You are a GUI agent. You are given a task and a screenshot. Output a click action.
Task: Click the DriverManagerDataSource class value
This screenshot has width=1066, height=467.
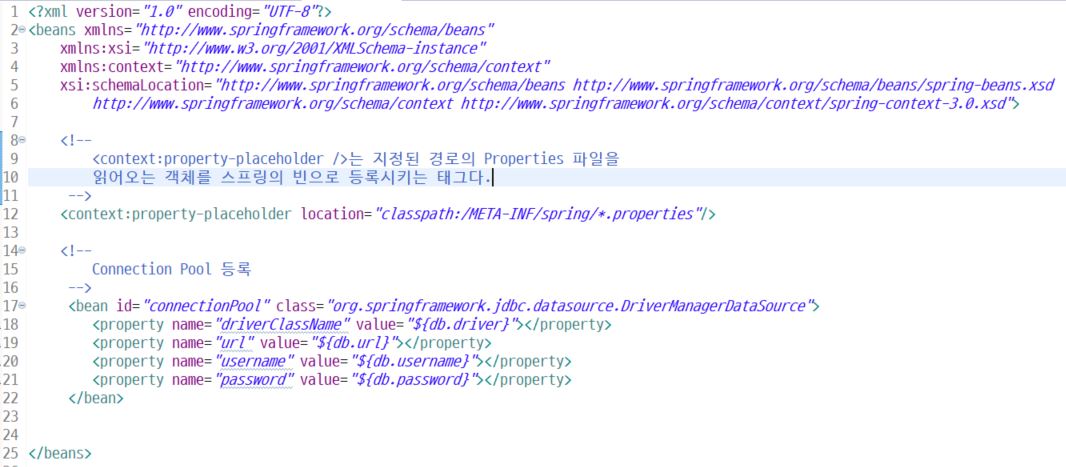[x=570, y=306]
